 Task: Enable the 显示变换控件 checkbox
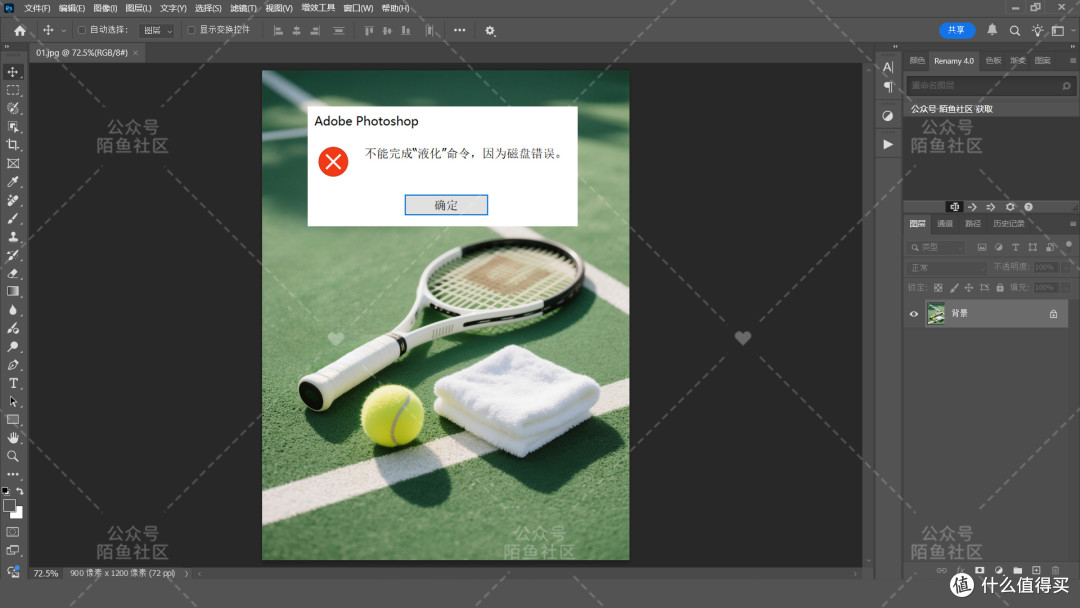tap(191, 30)
